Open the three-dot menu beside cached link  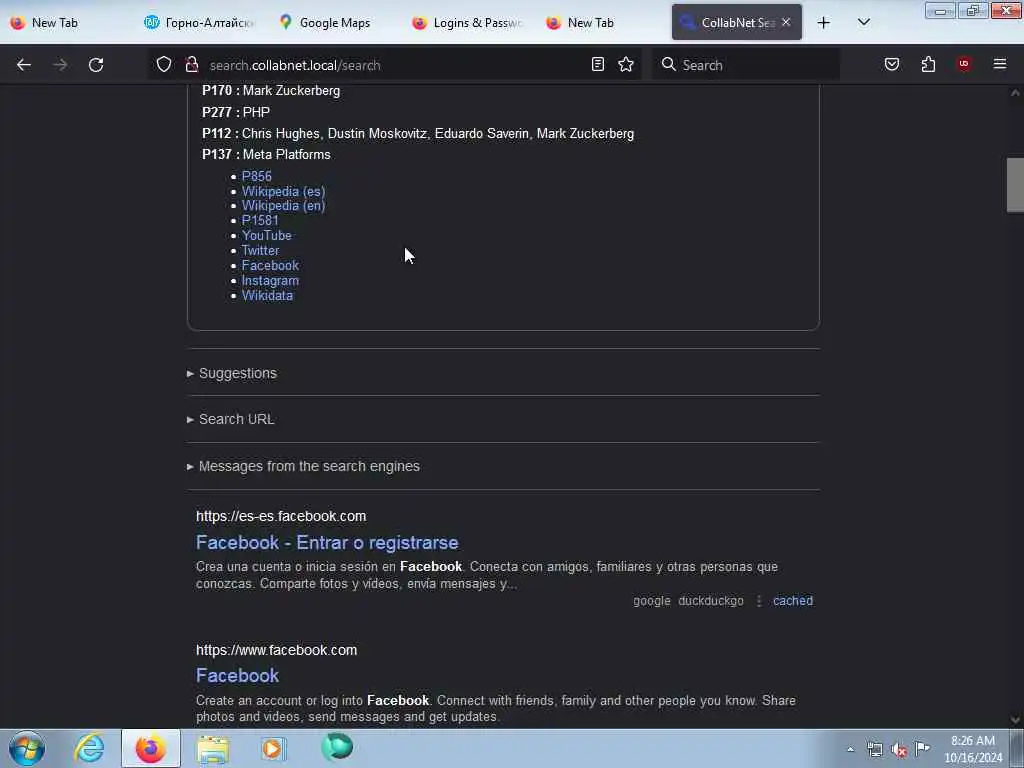(759, 601)
